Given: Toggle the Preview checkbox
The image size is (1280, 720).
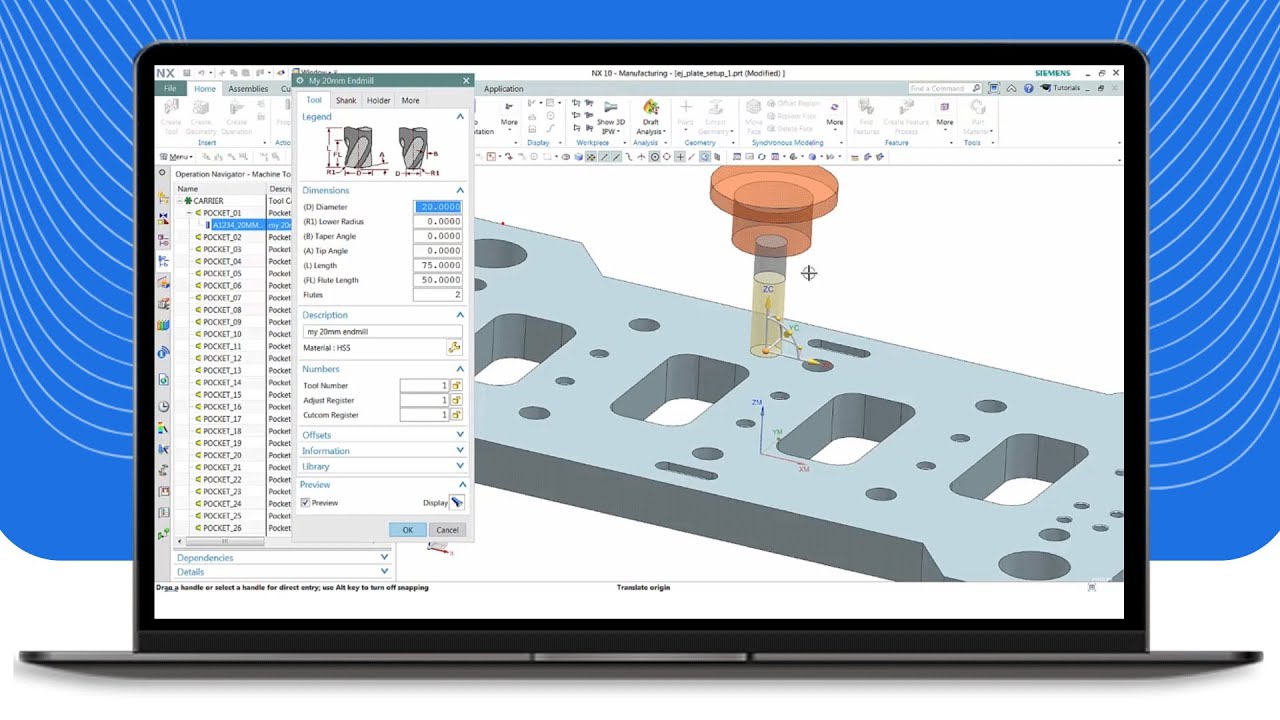Looking at the screenshot, I should [x=306, y=502].
